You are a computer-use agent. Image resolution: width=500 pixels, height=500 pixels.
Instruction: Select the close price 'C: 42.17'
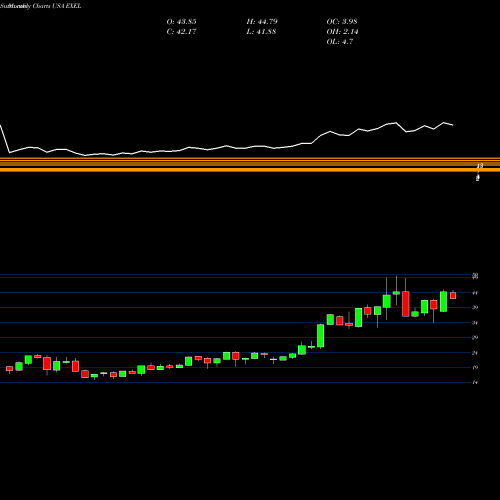pyautogui.click(x=181, y=32)
